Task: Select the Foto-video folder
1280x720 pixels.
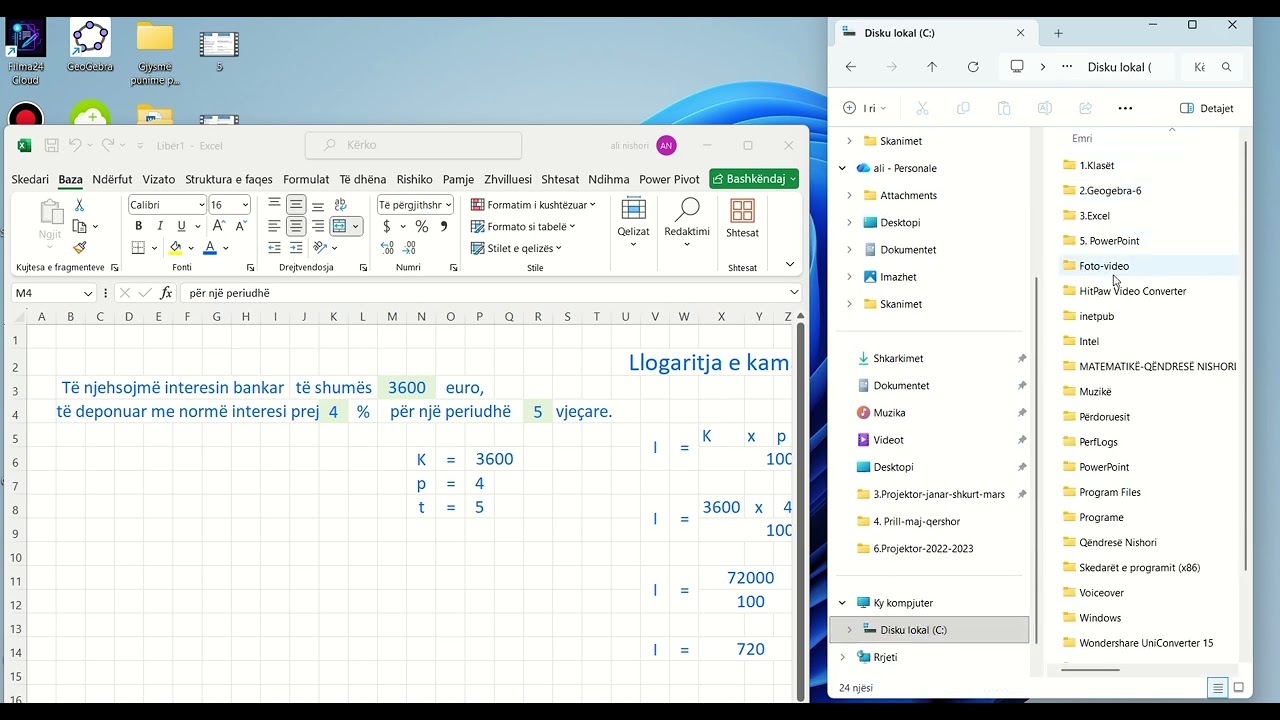Action: click(1104, 266)
